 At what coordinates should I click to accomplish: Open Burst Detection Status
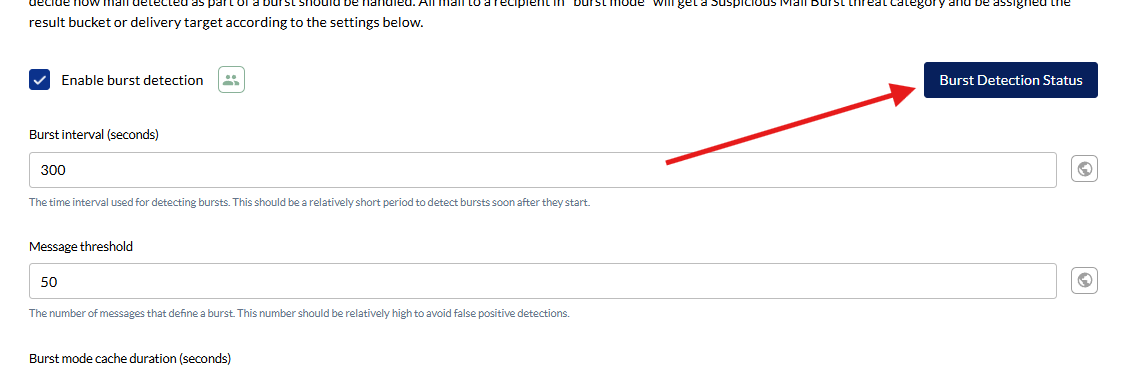(x=1010, y=80)
